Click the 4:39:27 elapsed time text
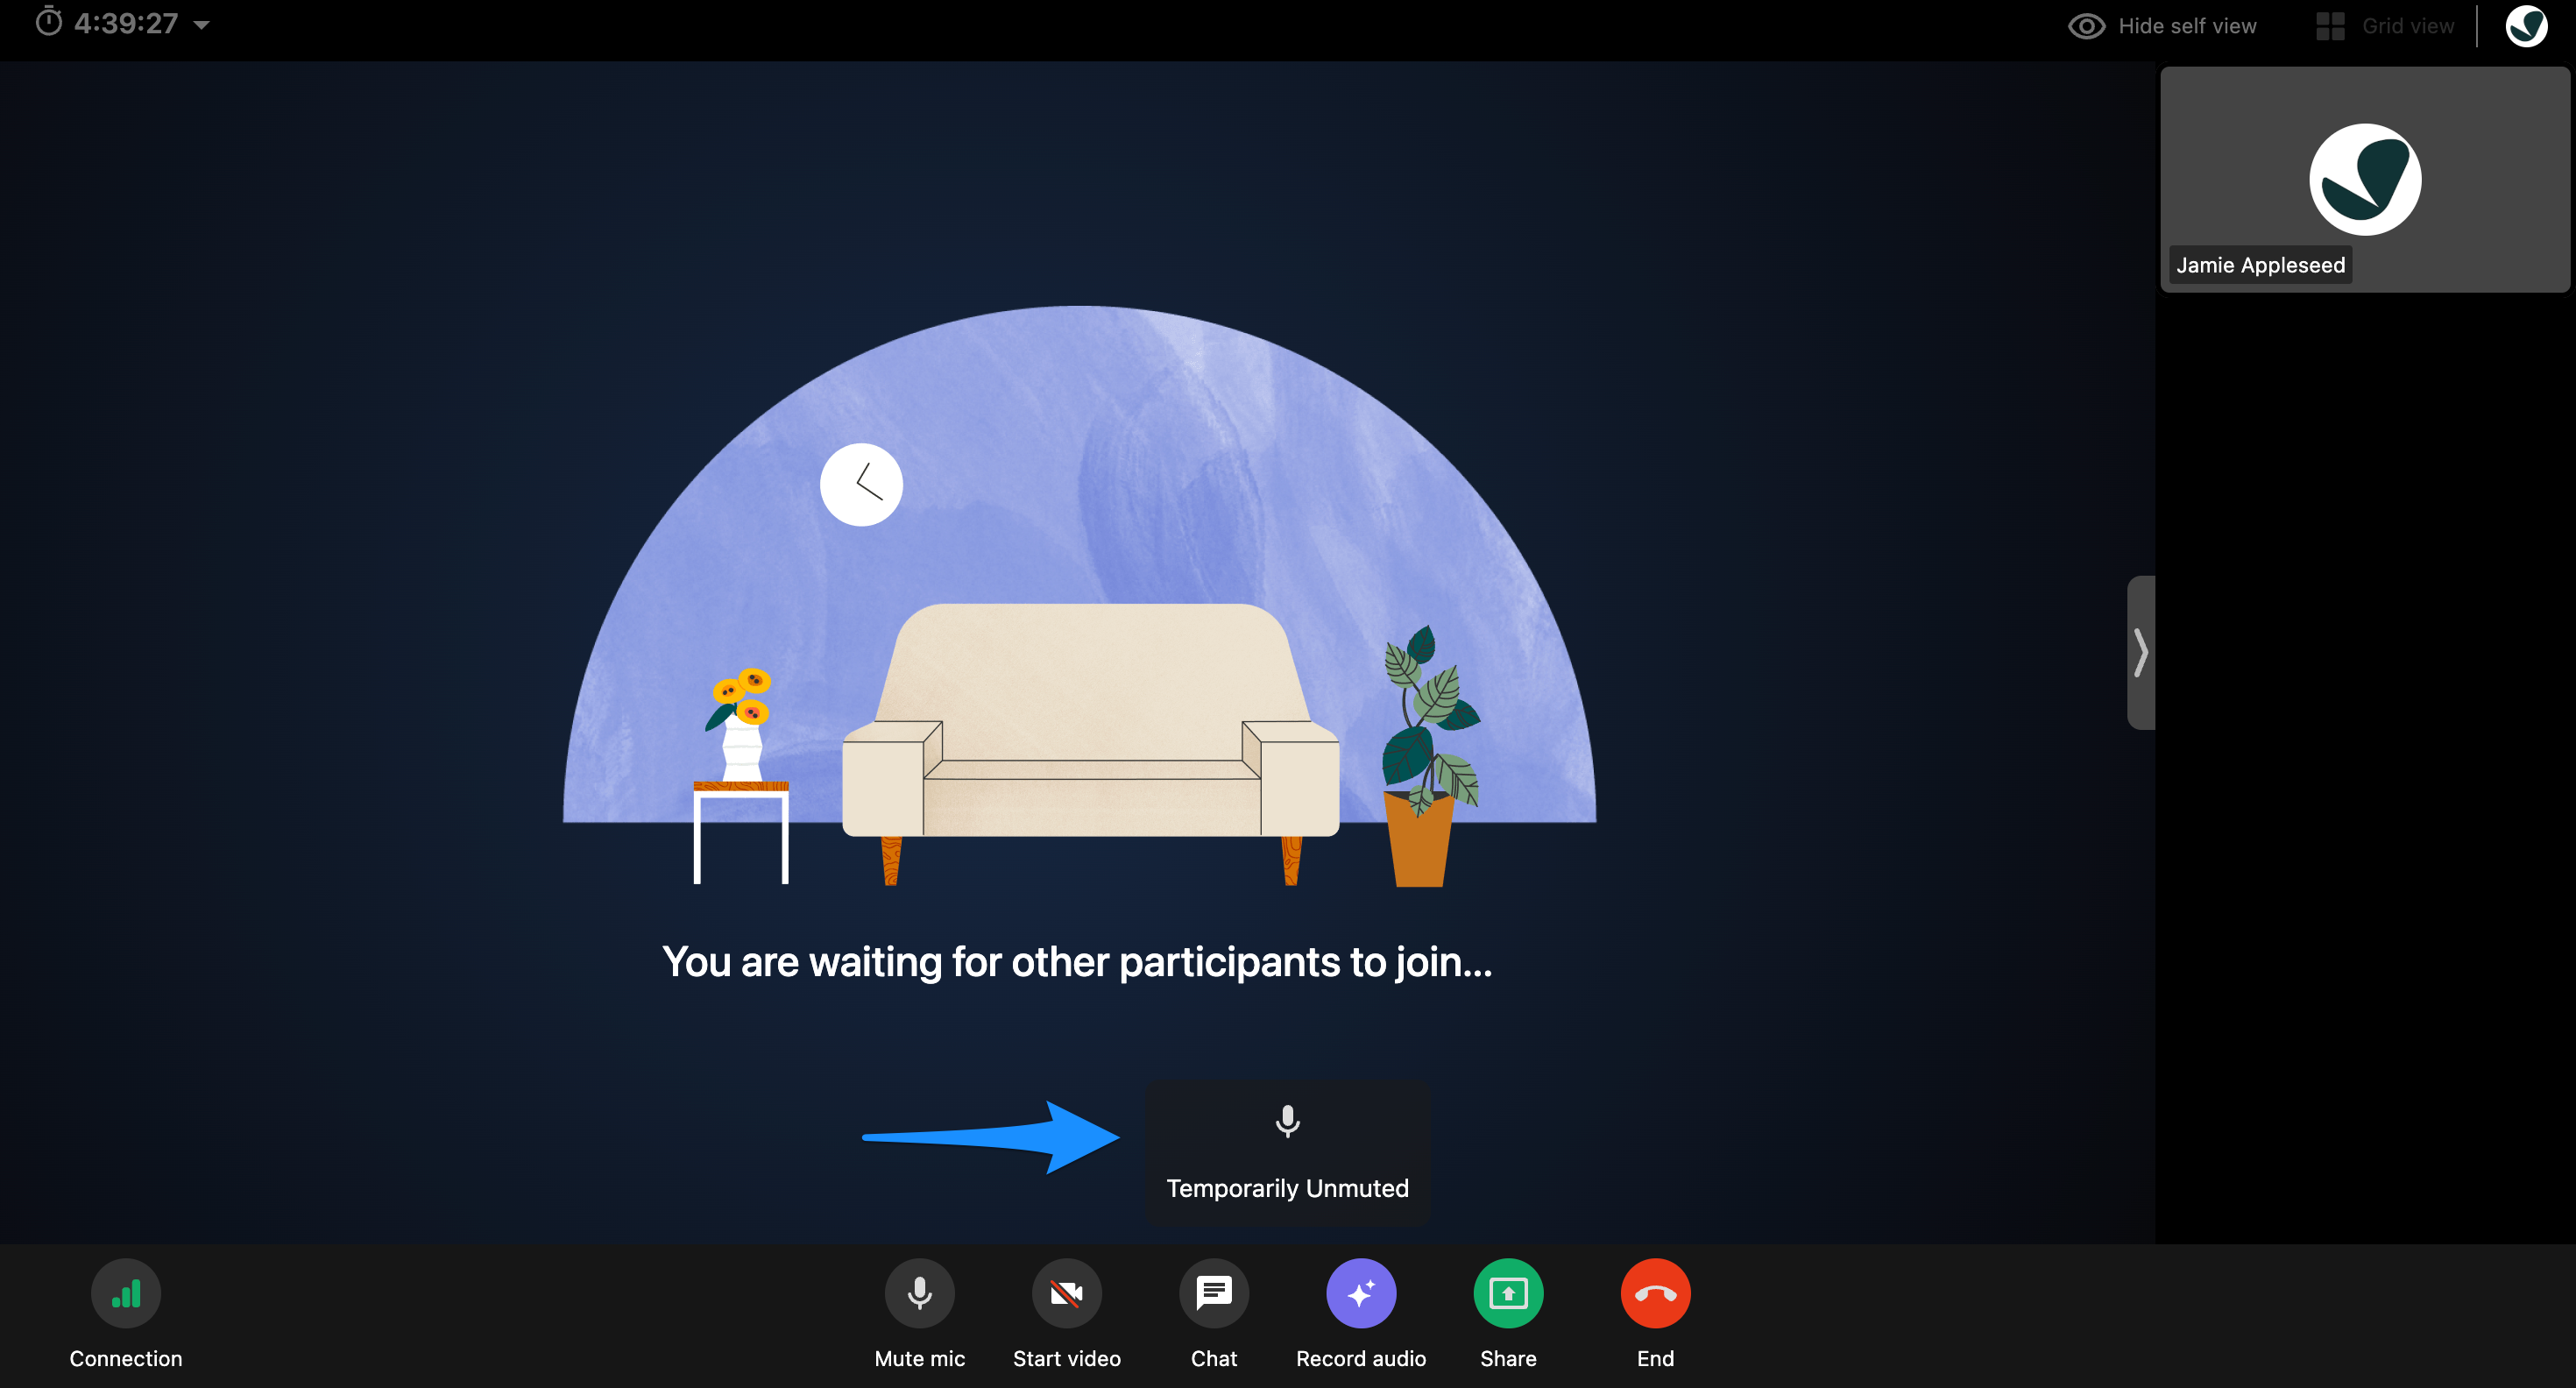 point(126,23)
